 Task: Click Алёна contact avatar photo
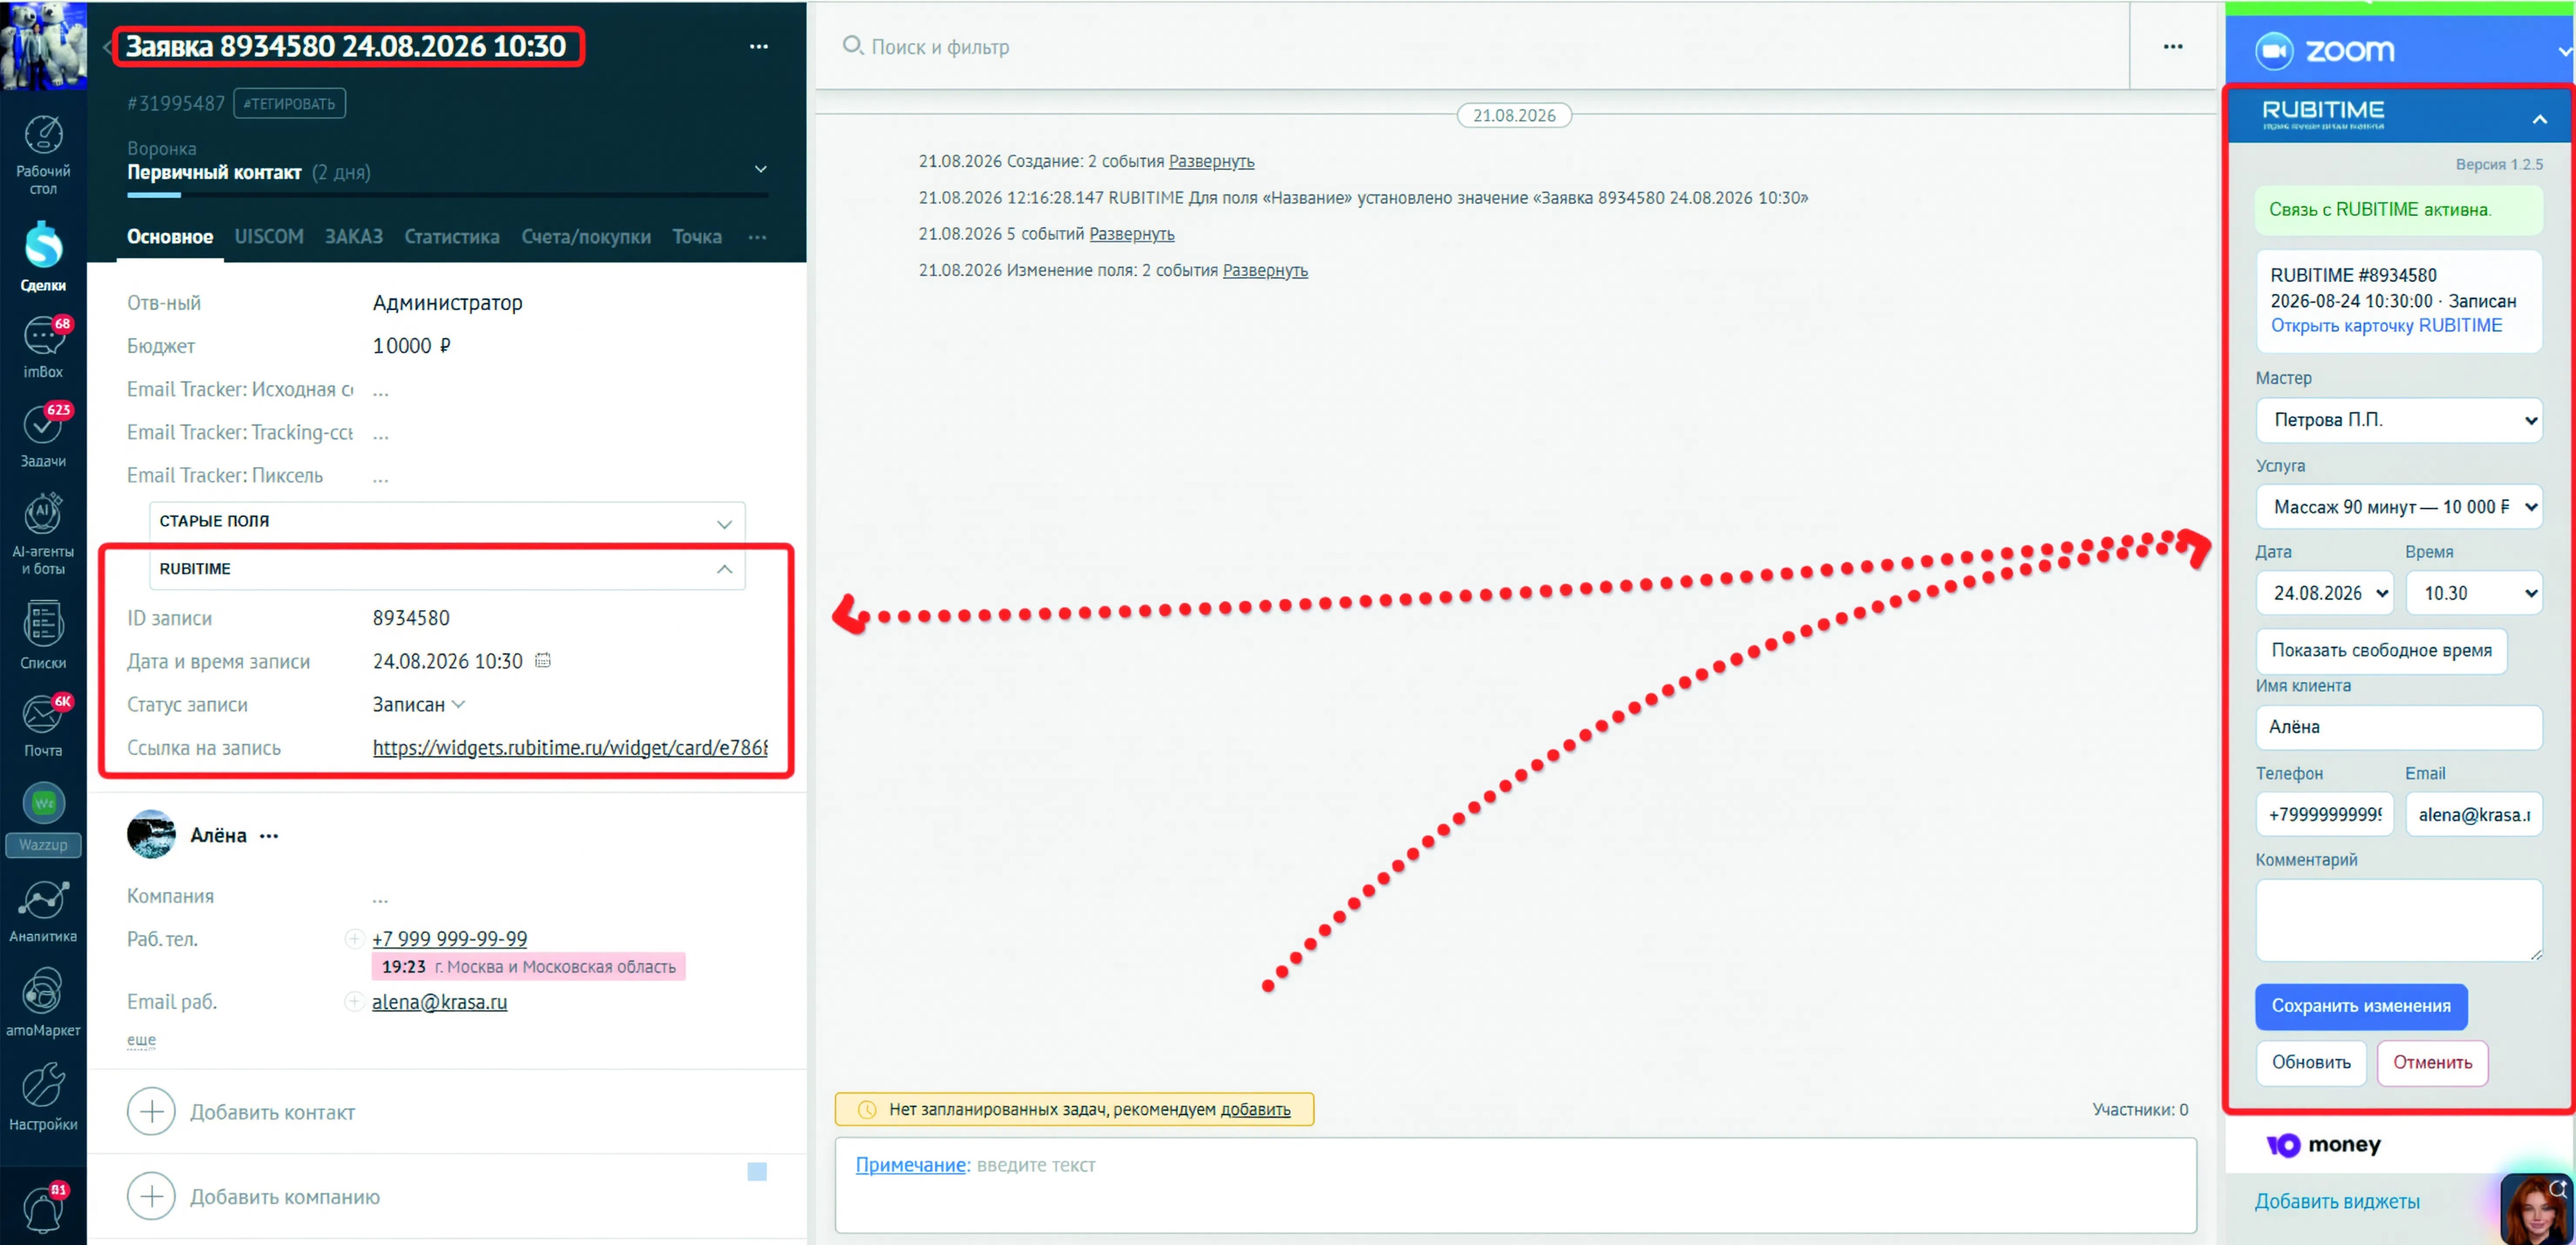click(151, 834)
